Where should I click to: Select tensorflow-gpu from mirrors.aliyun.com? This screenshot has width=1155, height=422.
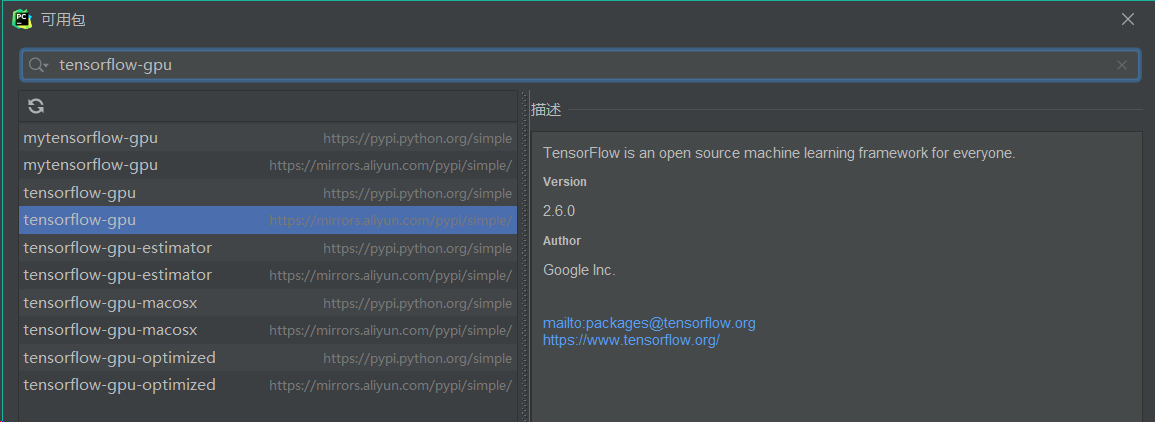267,220
